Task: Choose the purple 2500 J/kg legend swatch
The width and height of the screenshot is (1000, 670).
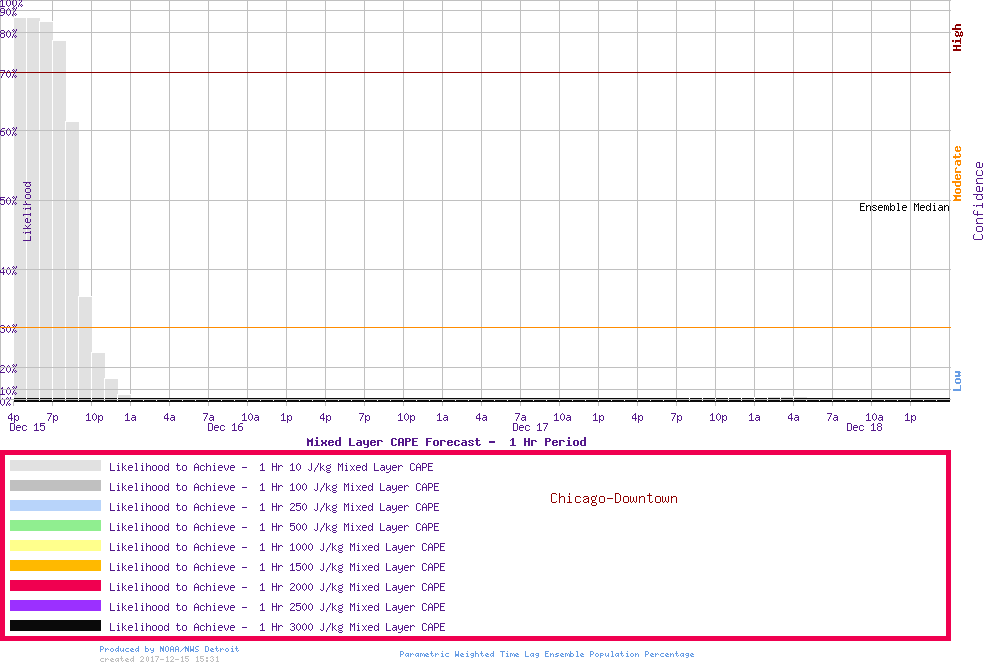Action: (x=55, y=606)
